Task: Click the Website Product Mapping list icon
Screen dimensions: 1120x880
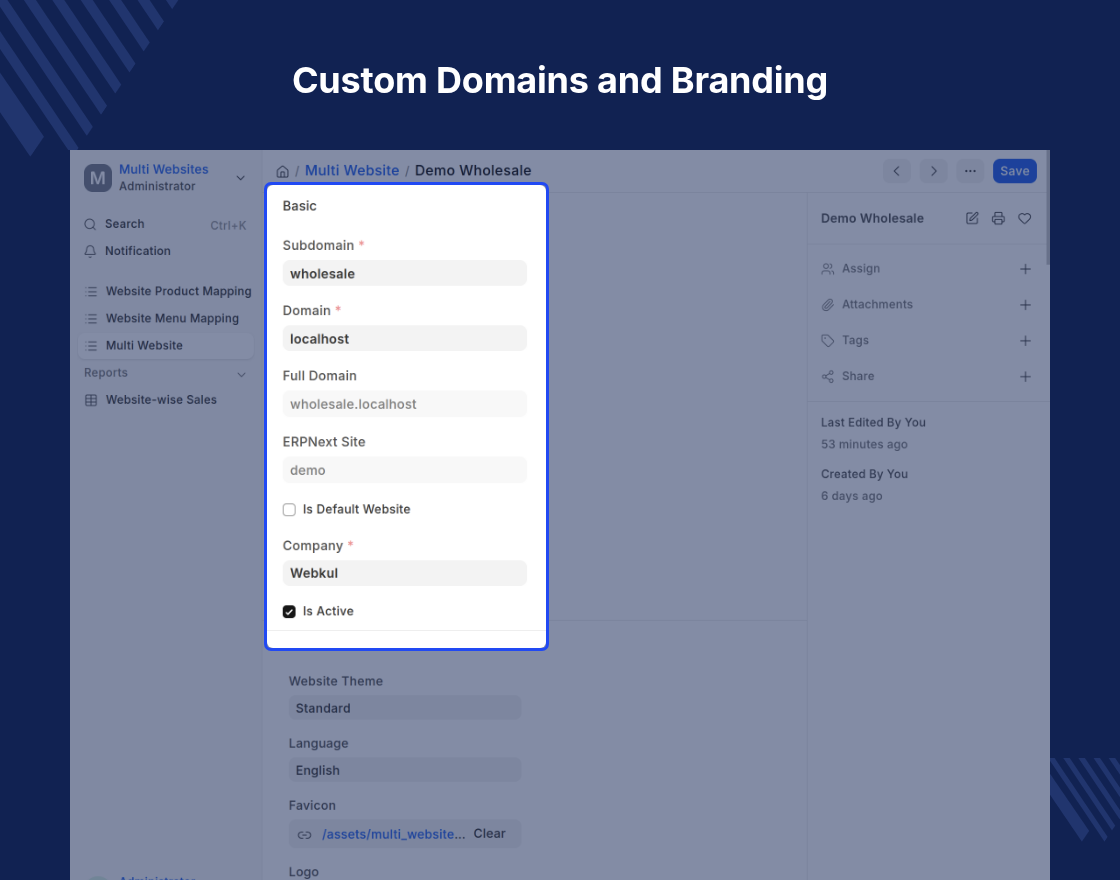Action: (91, 291)
